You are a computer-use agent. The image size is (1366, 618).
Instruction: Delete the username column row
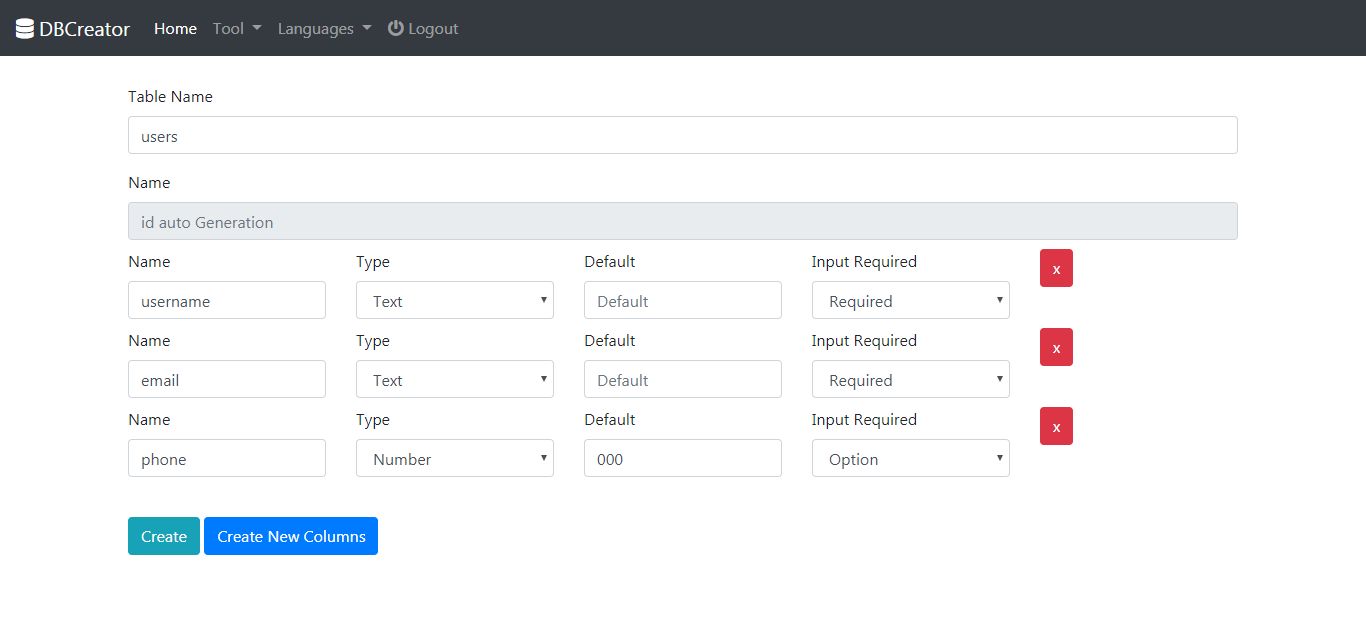[x=1056, y=268]
